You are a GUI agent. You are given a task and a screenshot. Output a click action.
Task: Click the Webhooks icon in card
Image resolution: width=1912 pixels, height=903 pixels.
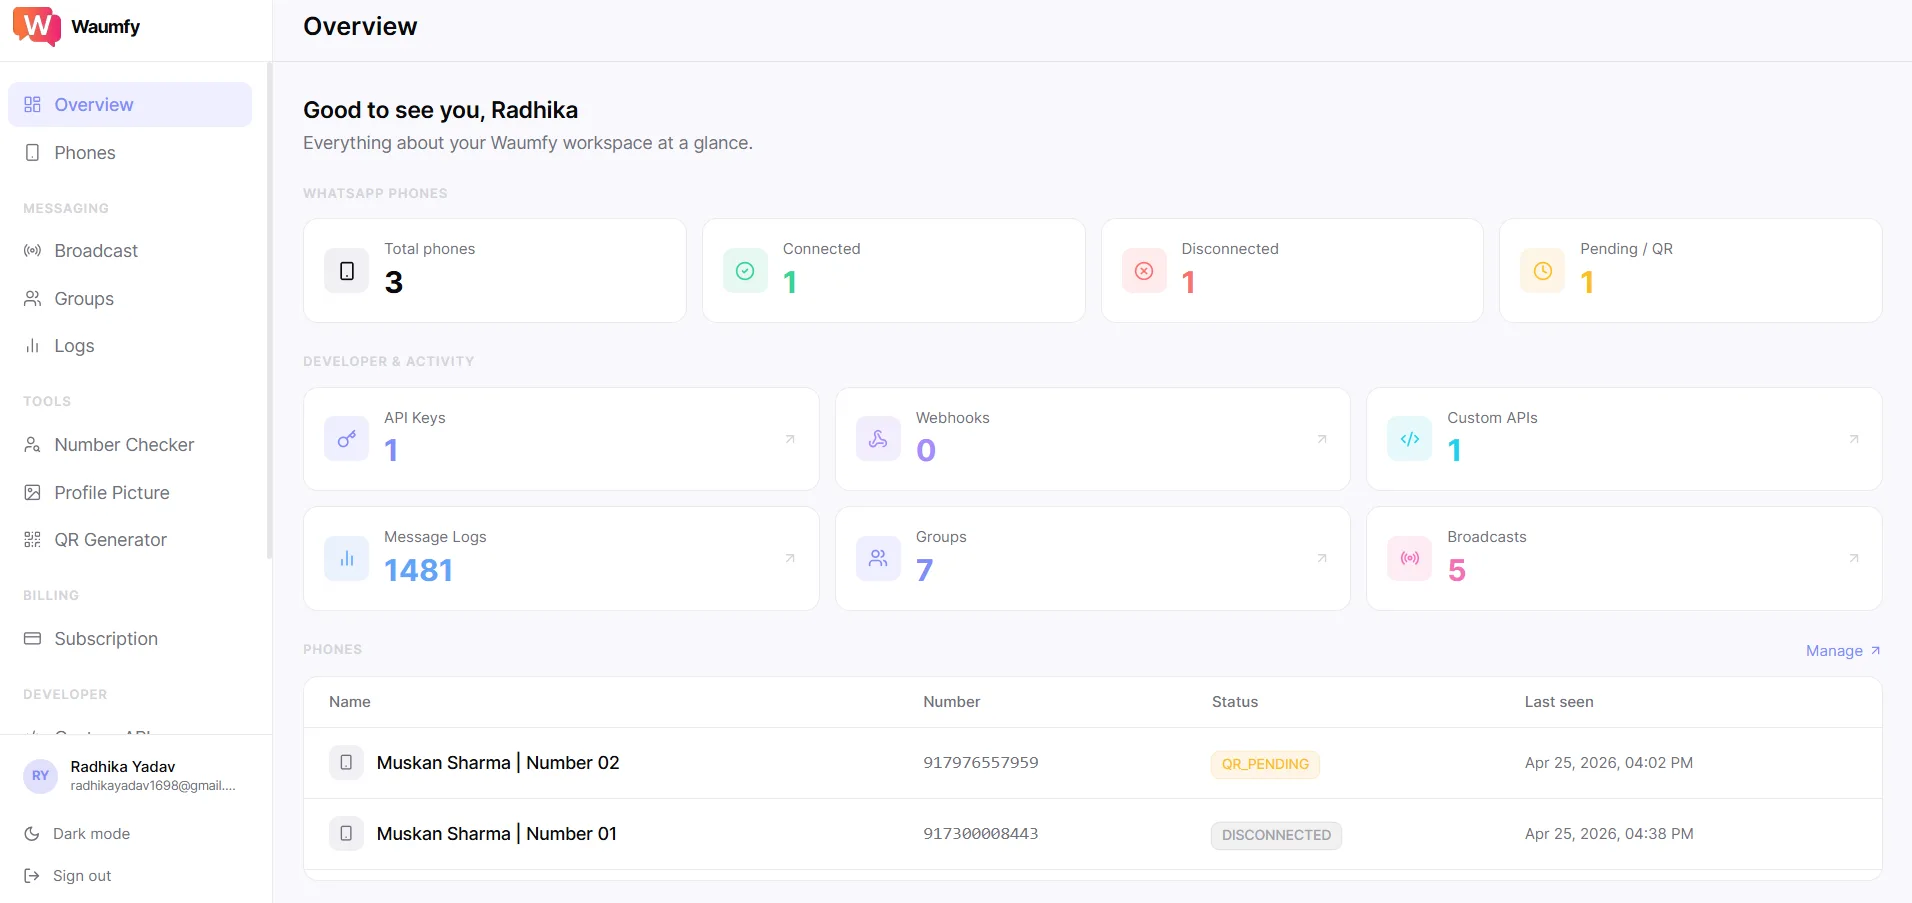click(x=878, y=439)
